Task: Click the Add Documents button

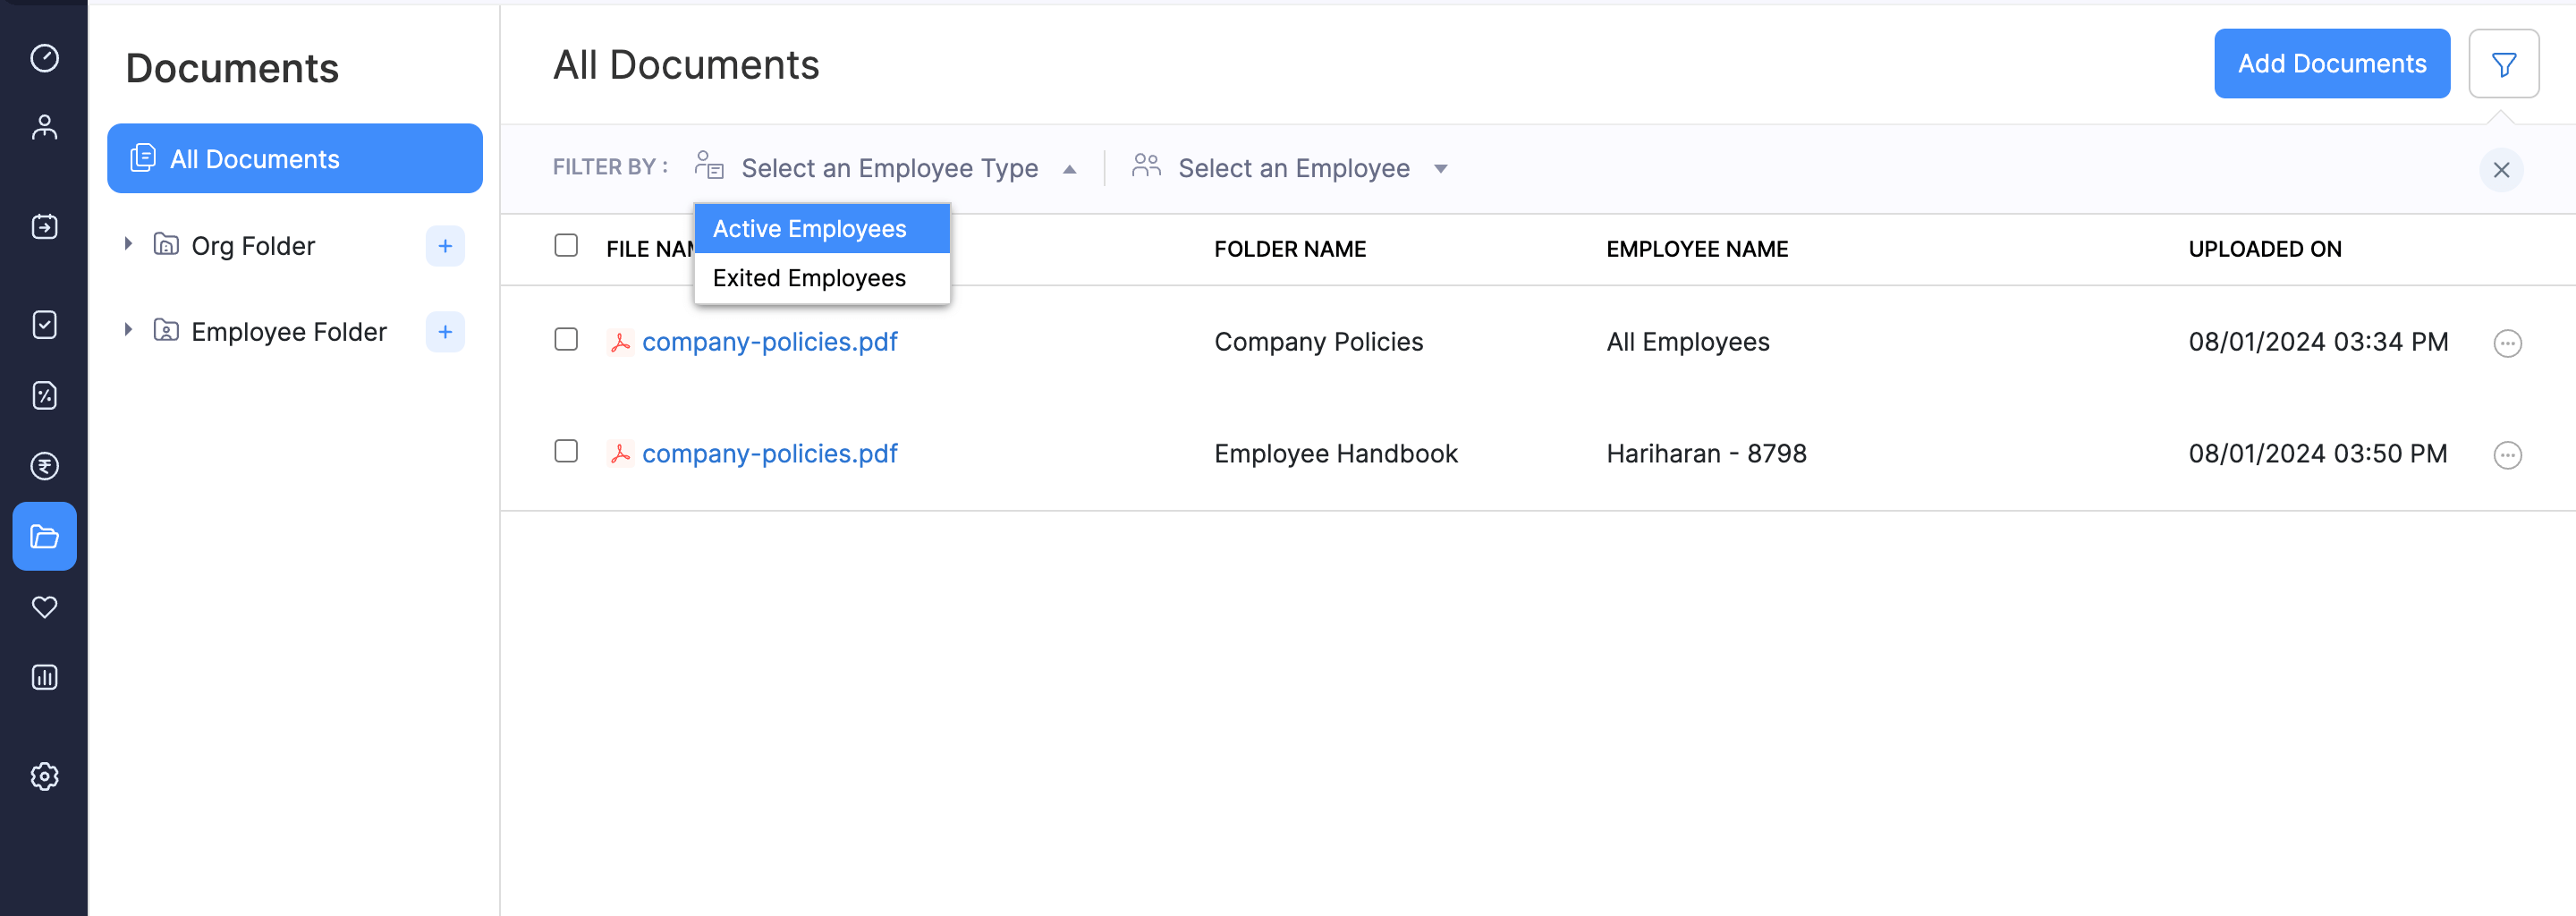Action: (x=2331, y=64)
